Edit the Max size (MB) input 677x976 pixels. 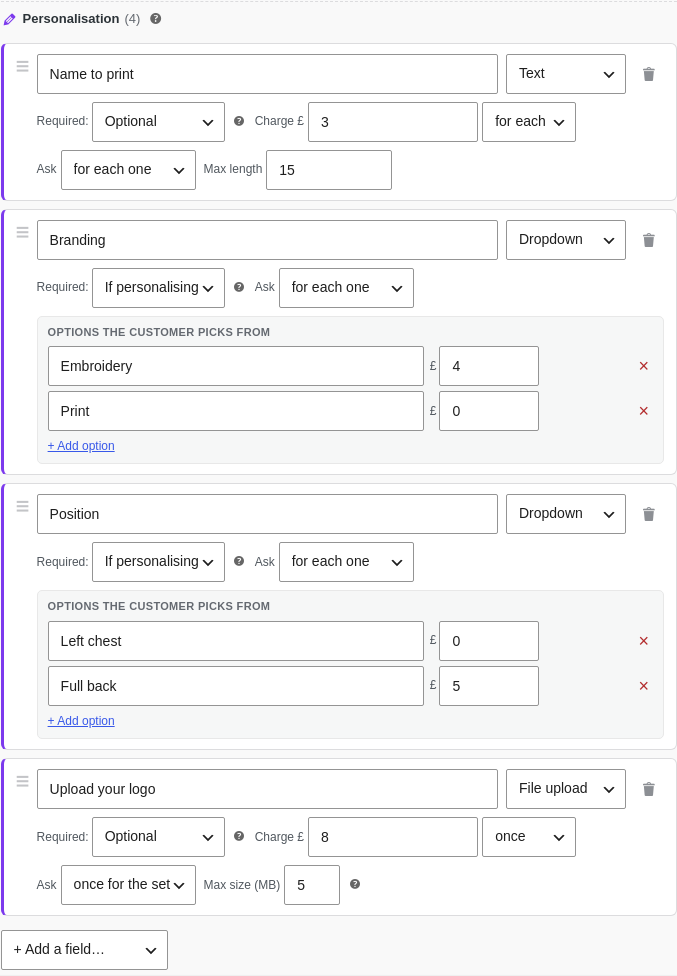coord(312,884)
